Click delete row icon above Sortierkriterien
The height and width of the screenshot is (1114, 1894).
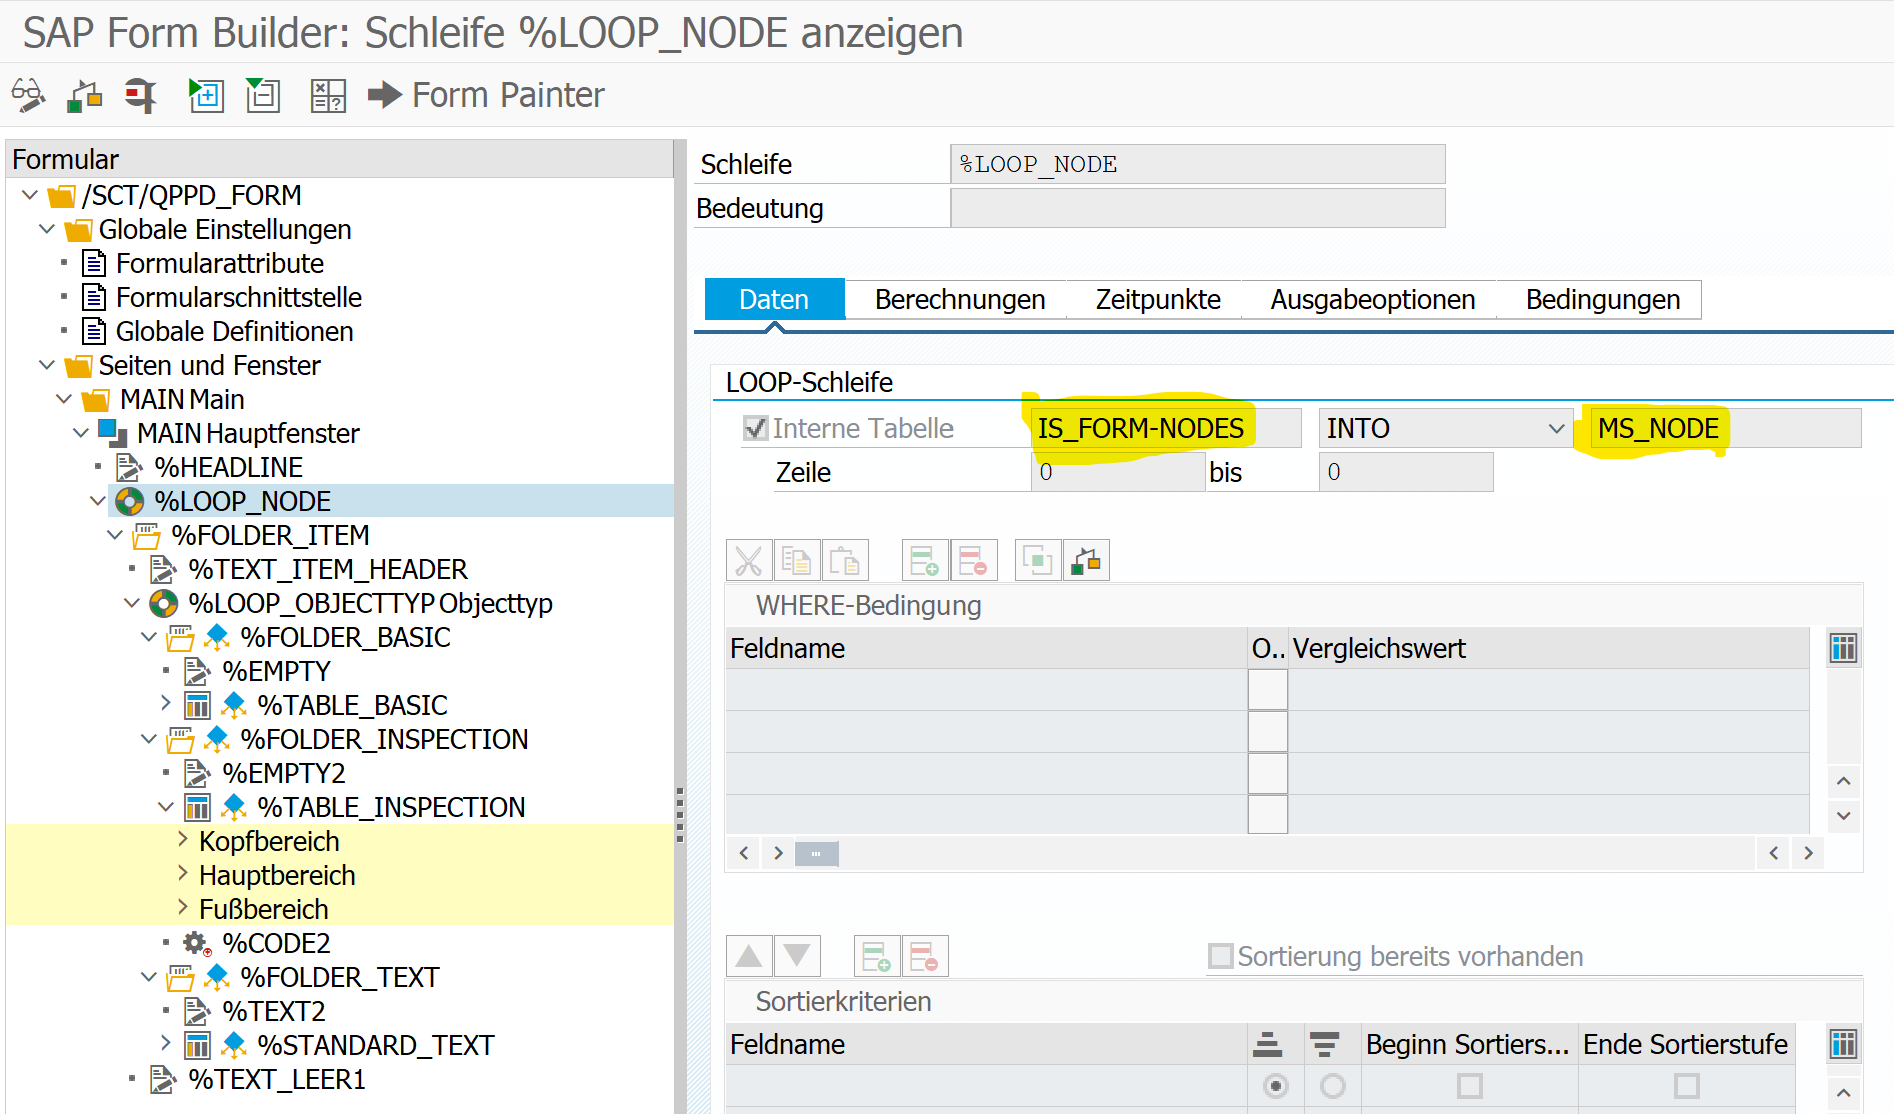click(924, 957)
